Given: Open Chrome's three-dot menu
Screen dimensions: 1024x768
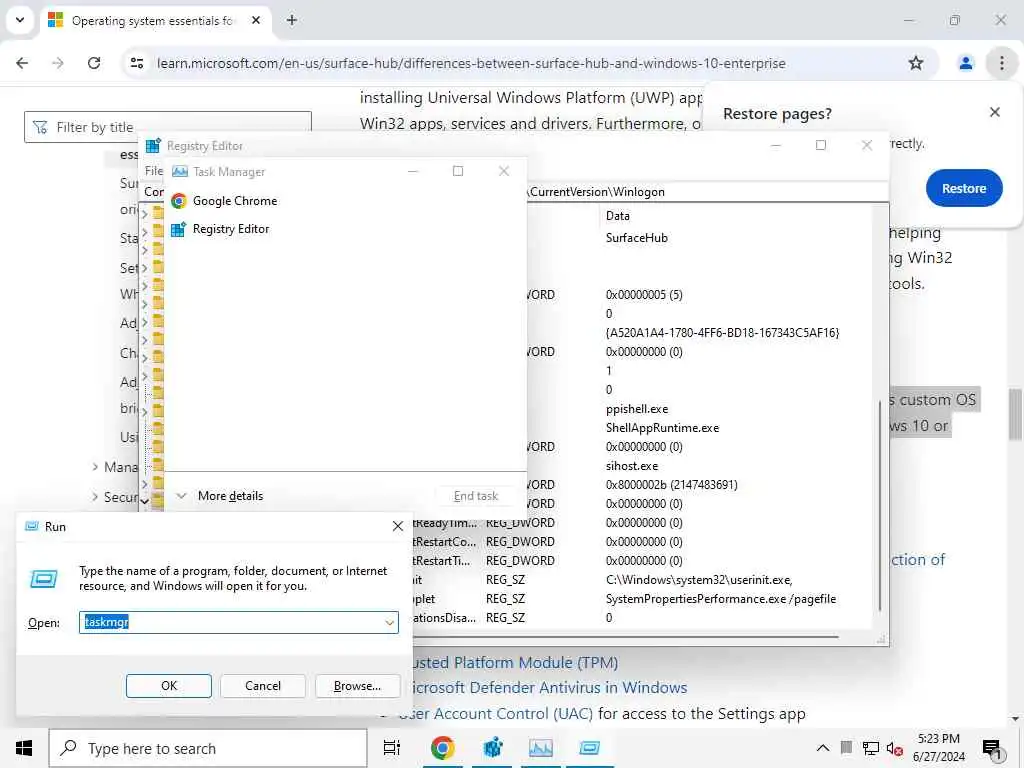Looking at the screenshot, I should point(1002,63).
